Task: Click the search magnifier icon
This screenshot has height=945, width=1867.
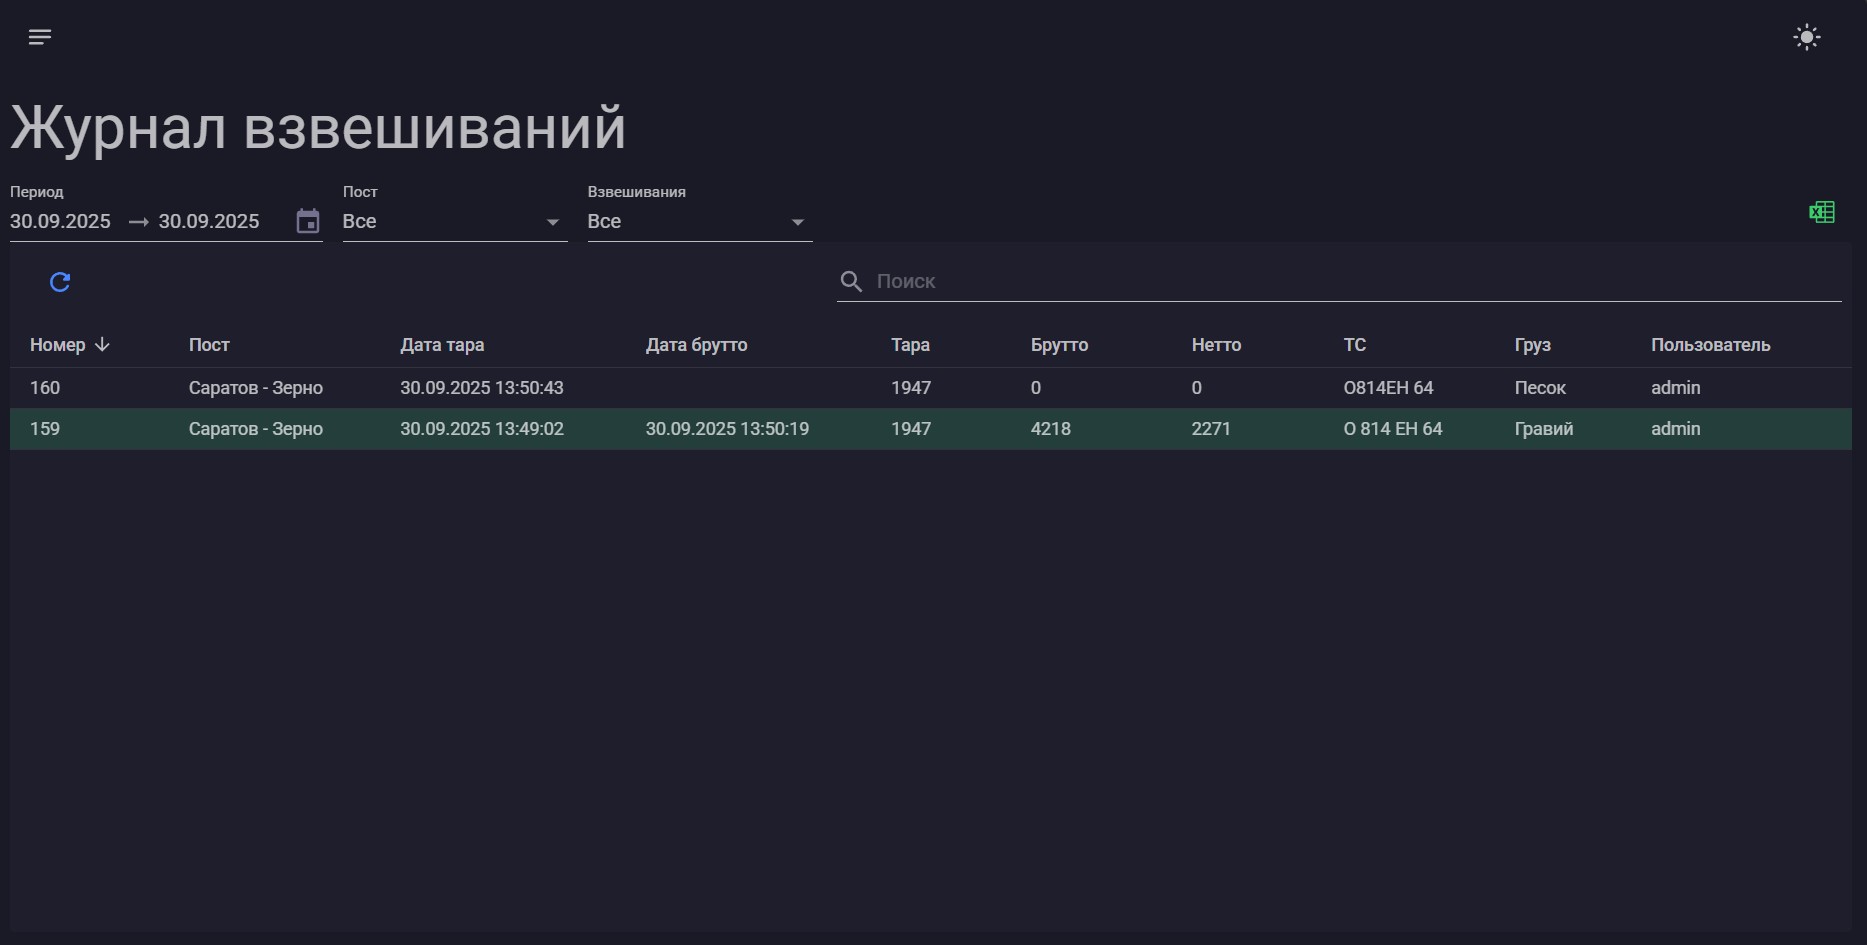Action: tap(851, 282)
